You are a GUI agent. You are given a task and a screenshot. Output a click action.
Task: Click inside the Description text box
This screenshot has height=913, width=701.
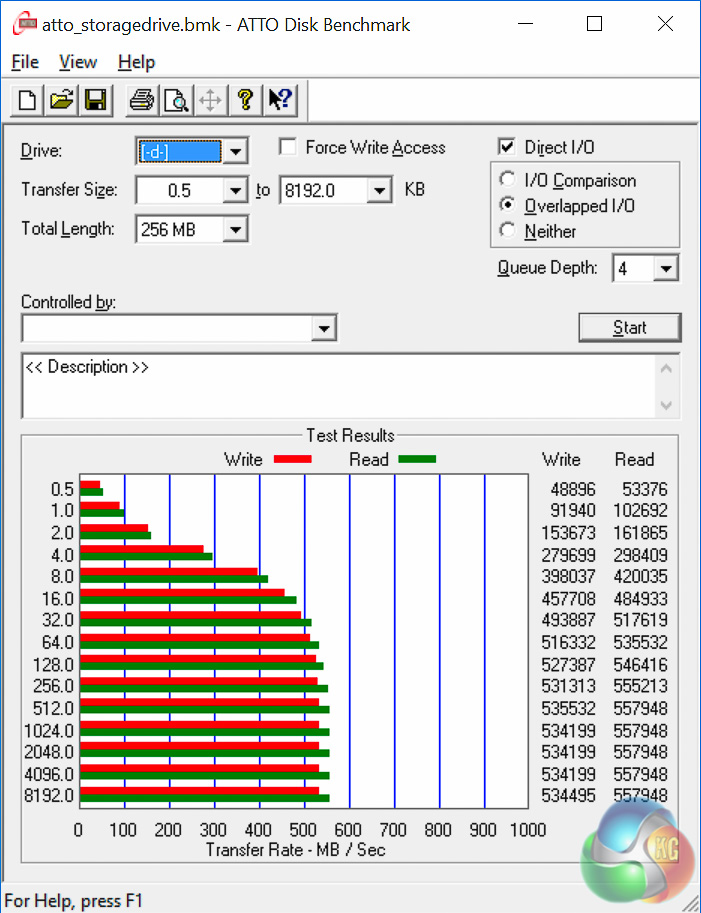click(338, 385)
